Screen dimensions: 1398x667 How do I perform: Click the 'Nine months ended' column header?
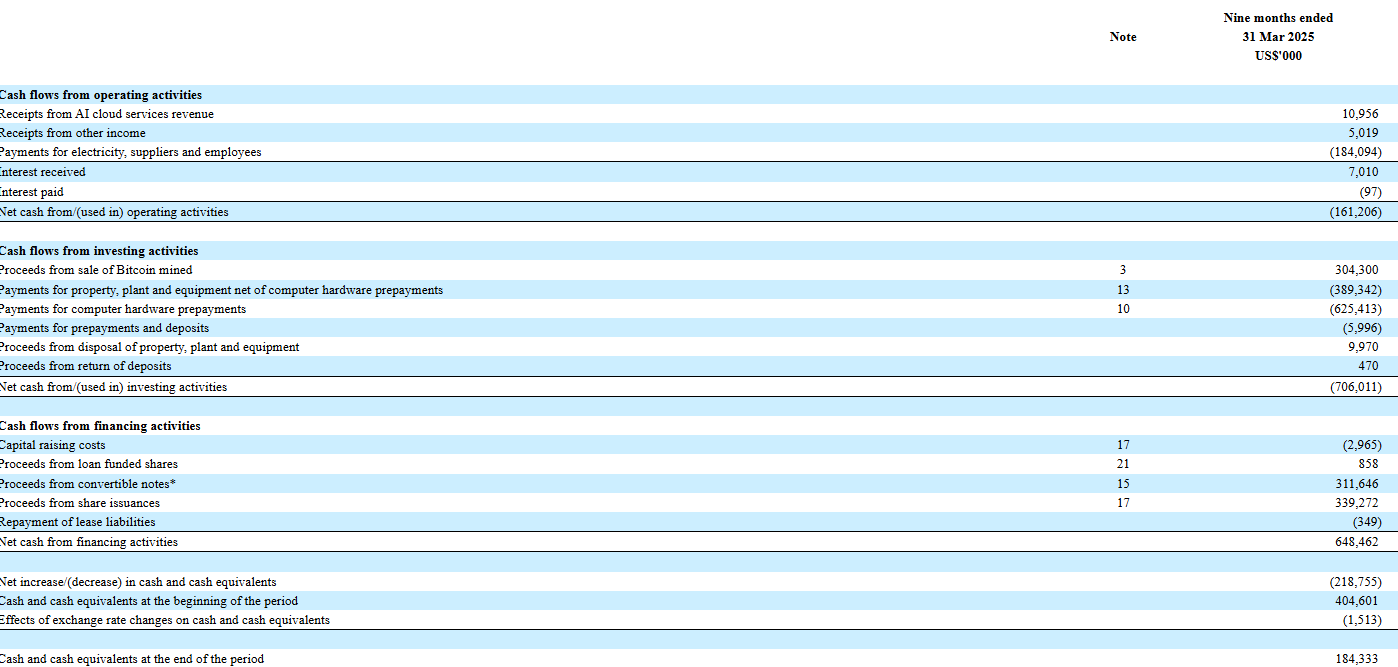tap(1277, 18)
